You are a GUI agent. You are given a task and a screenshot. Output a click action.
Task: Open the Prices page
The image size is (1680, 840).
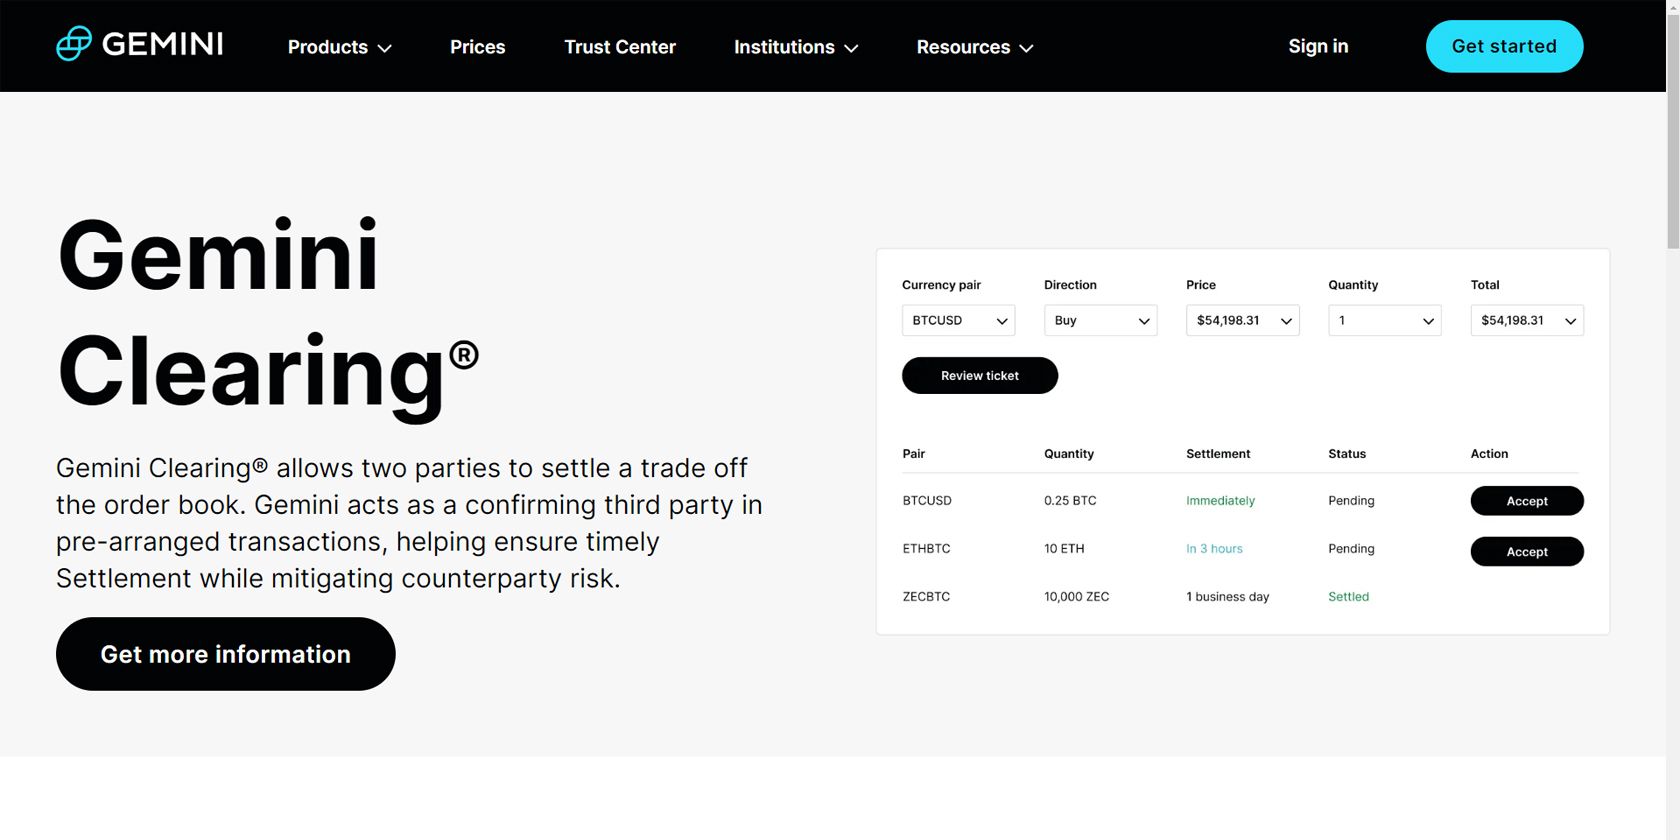click(x=477, y=47)
